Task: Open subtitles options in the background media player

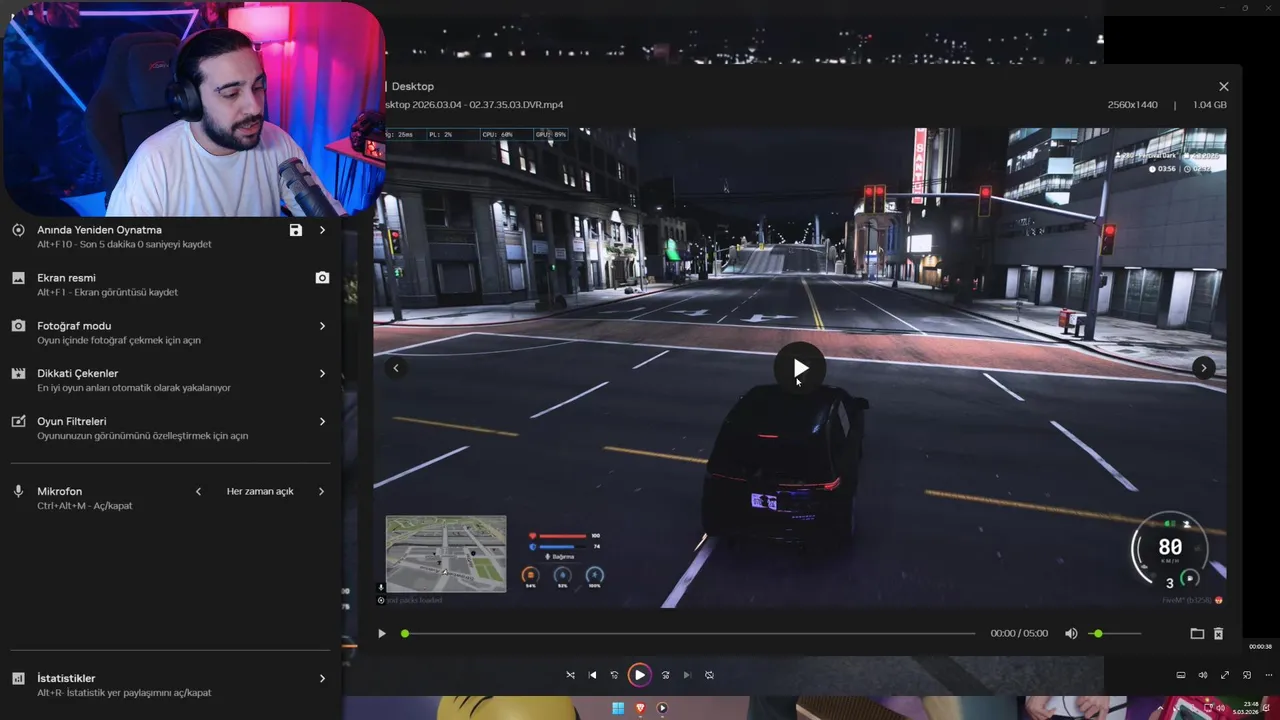Action: [1180, 675]
